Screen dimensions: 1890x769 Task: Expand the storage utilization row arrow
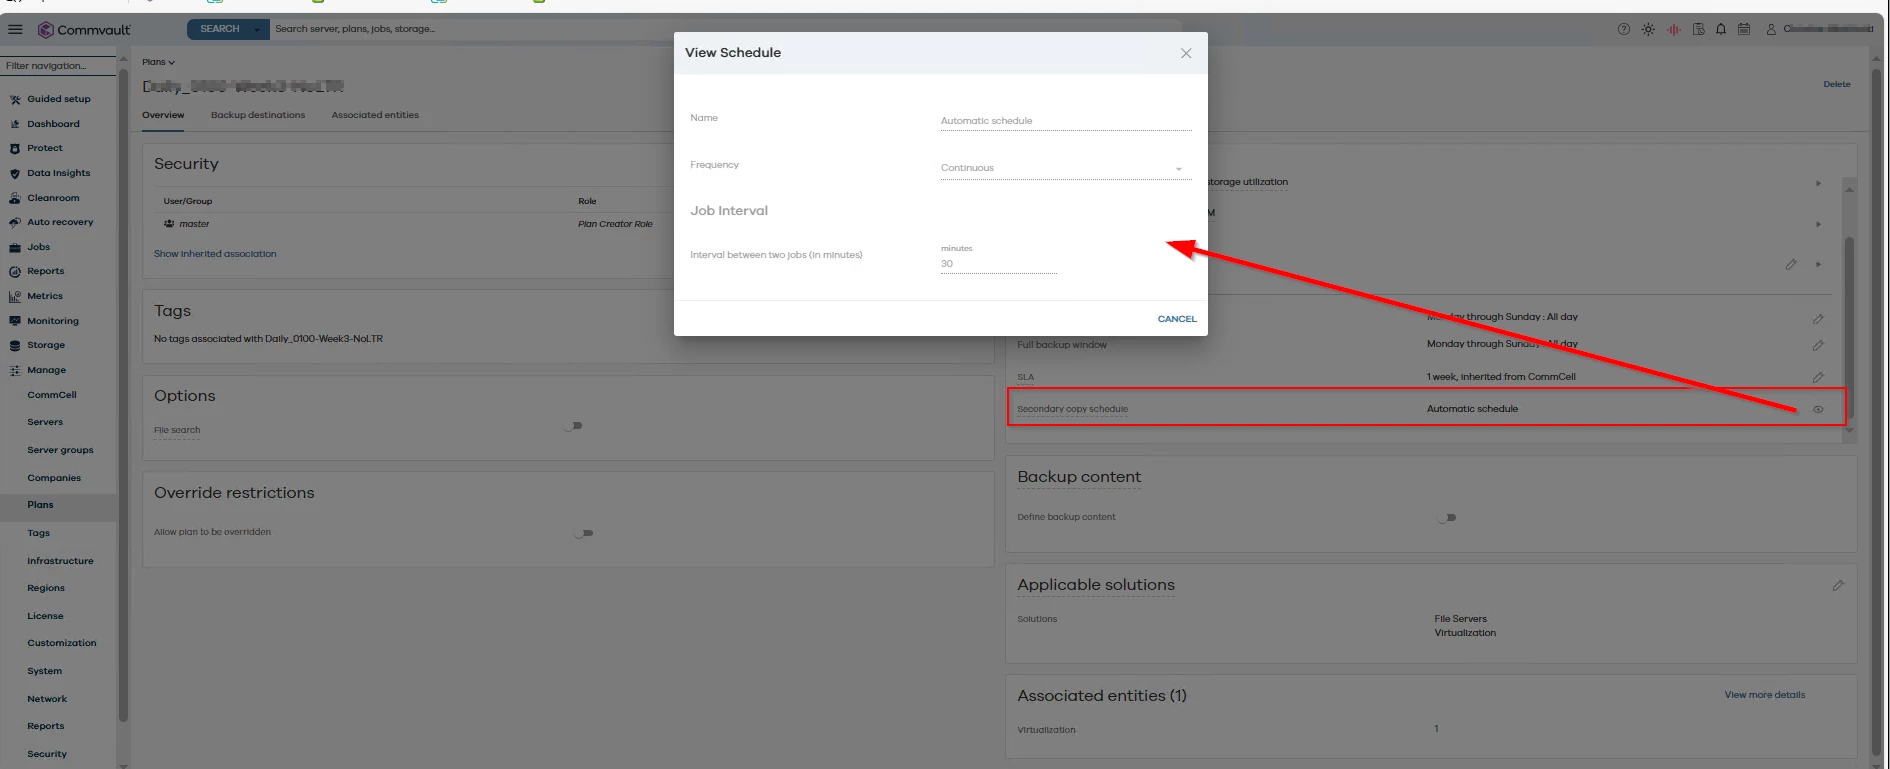1818,183
